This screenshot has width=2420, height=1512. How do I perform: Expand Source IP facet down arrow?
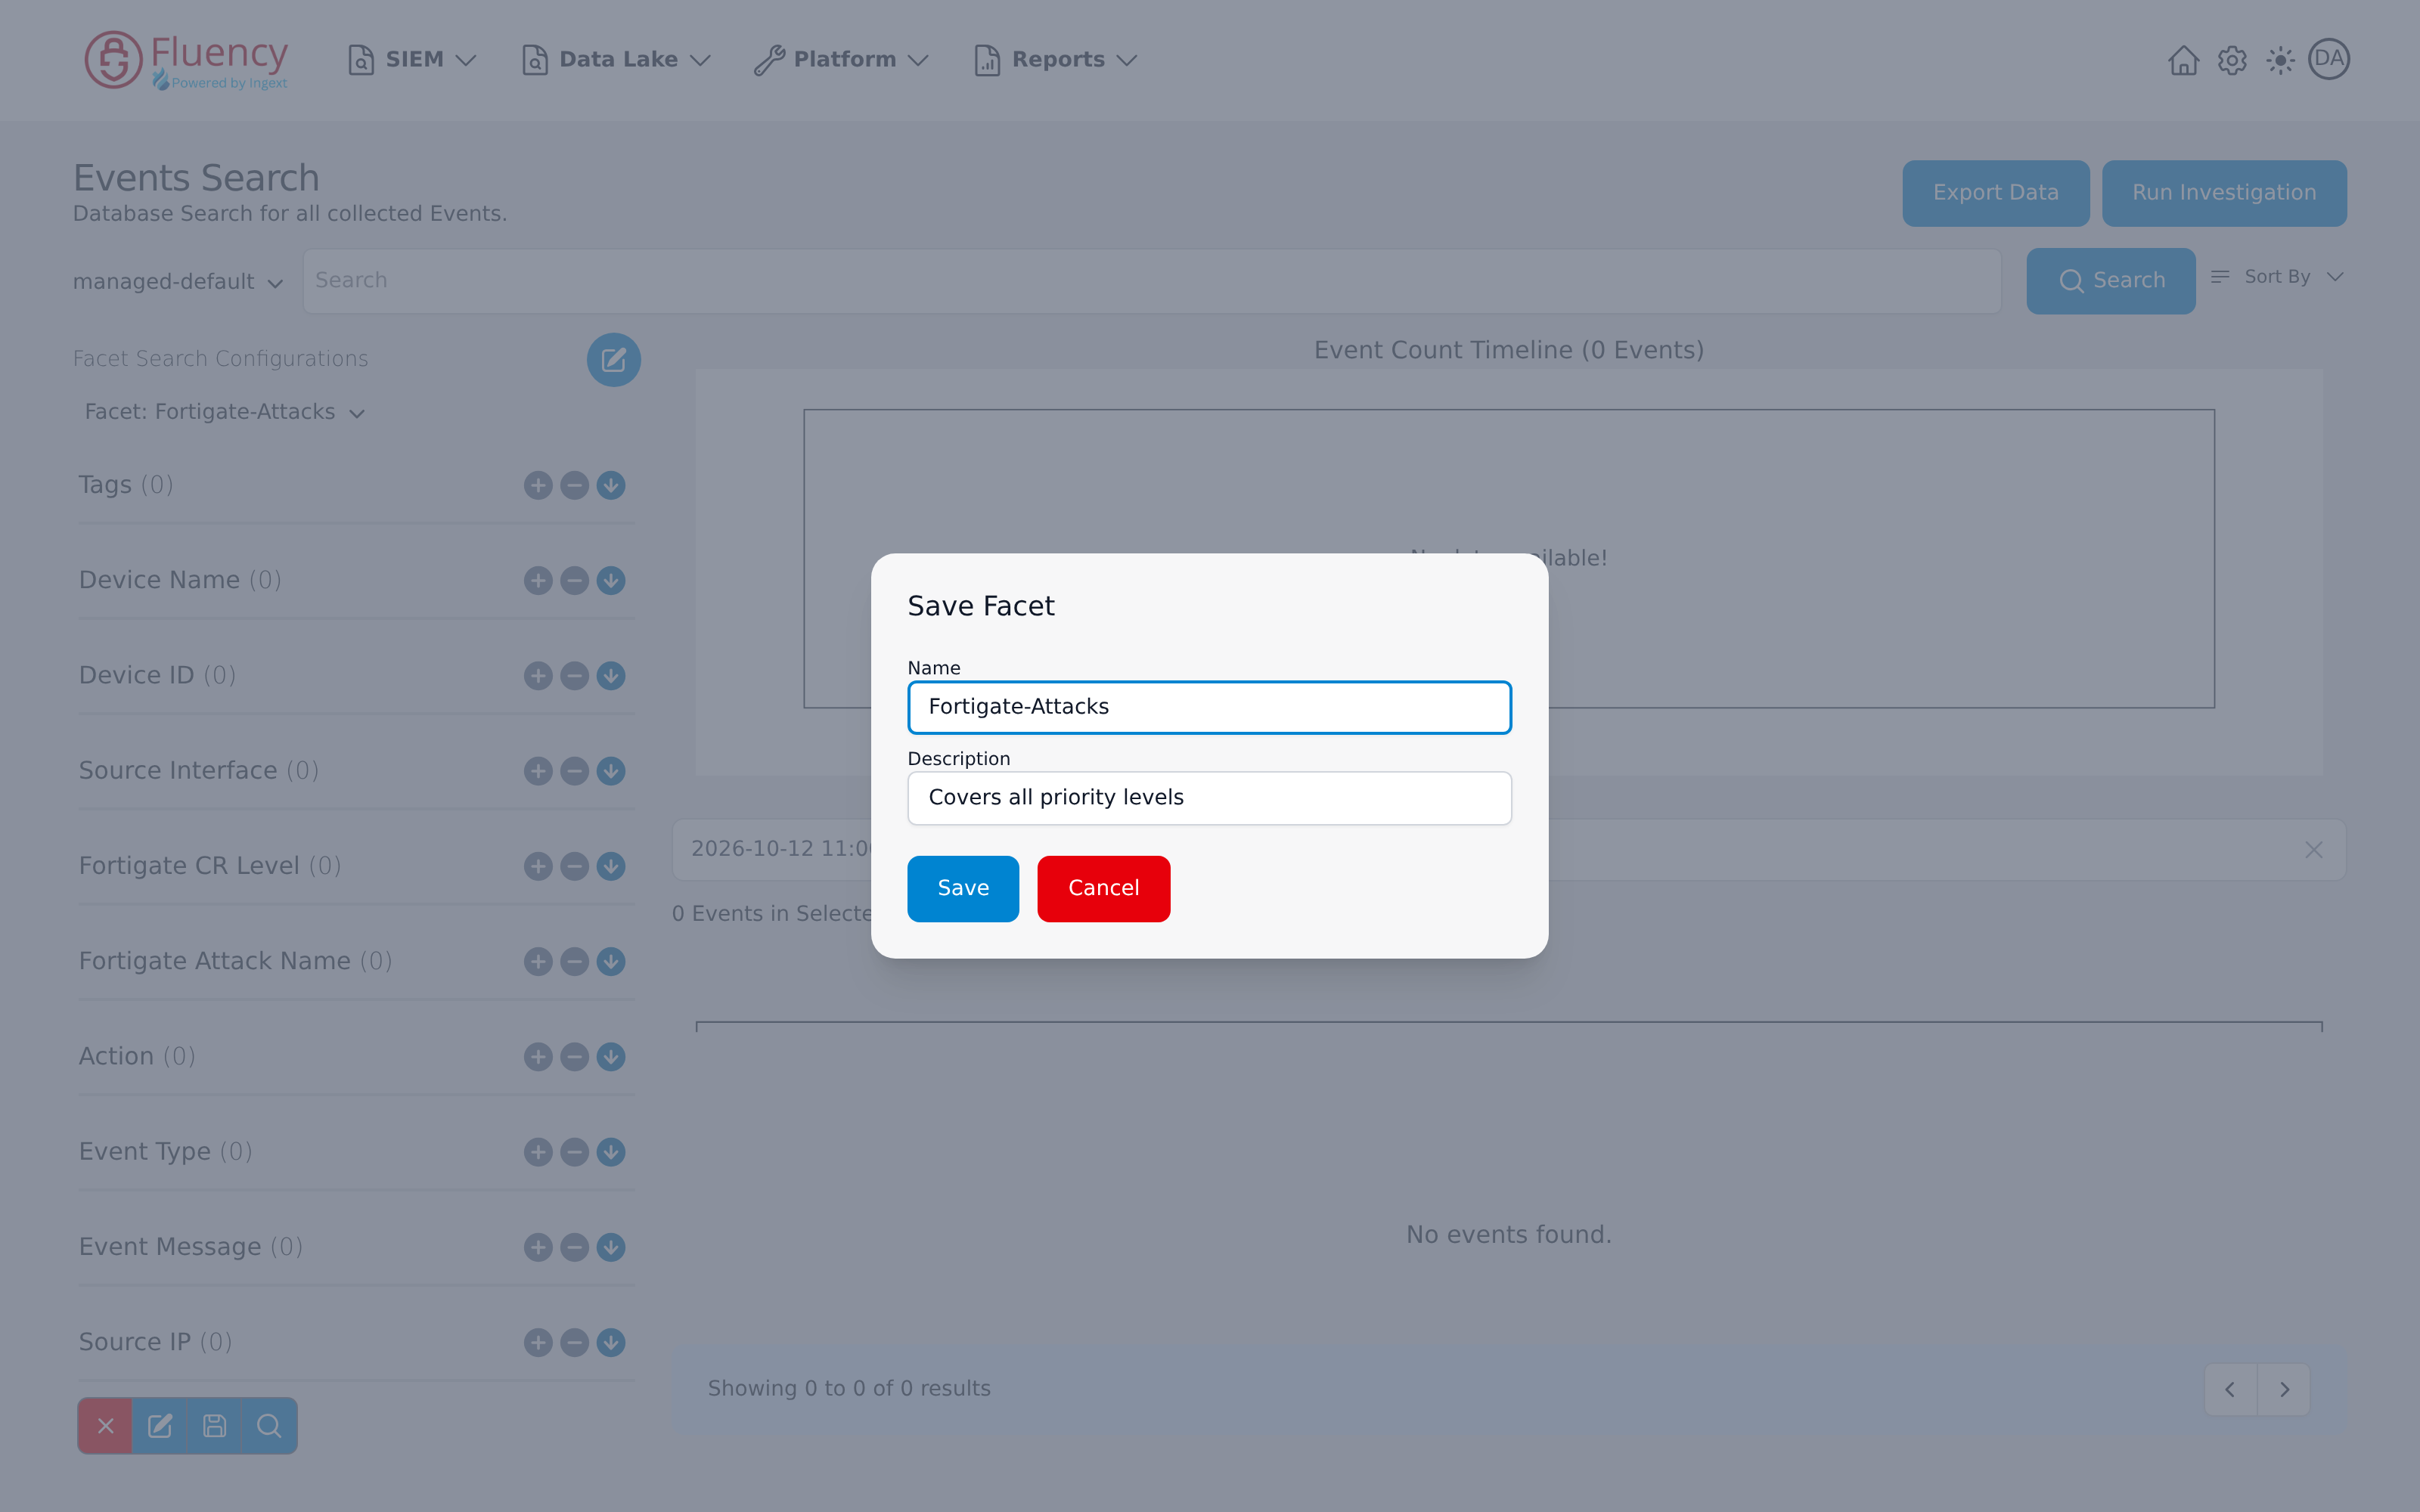pos(611,1342)
